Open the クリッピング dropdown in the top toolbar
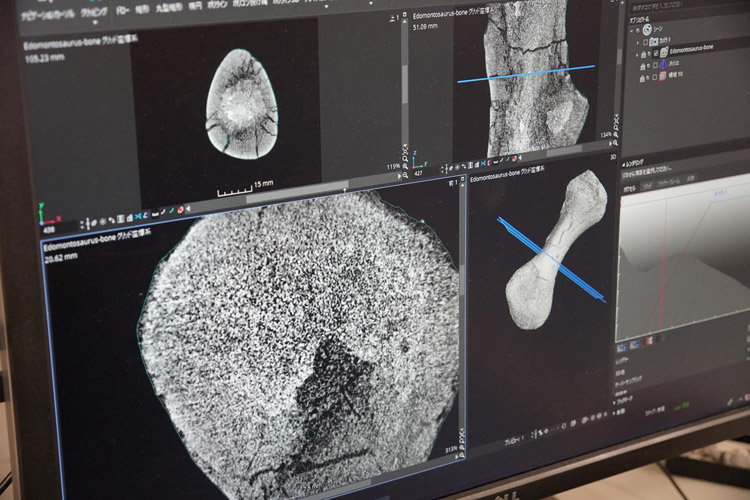 coord(94,14)
